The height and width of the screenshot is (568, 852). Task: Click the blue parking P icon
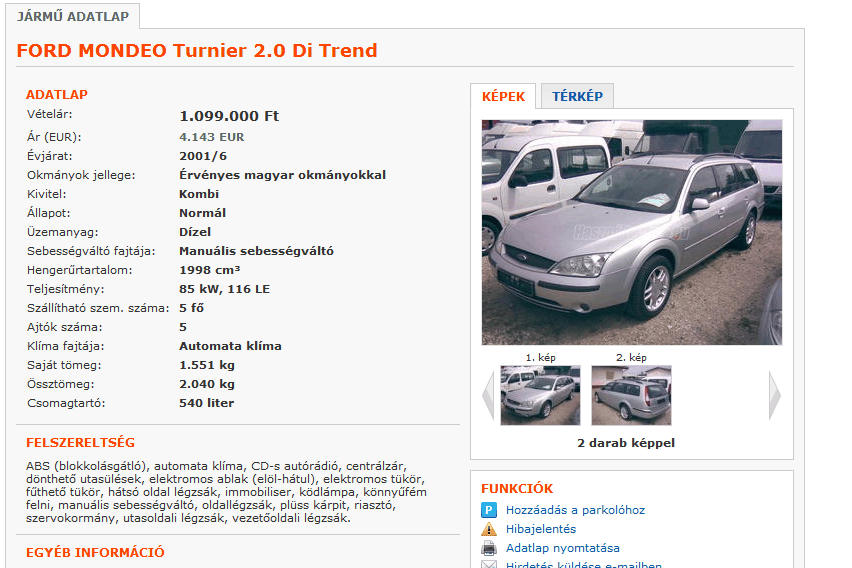pyautogui.click(x=489, y=510)
